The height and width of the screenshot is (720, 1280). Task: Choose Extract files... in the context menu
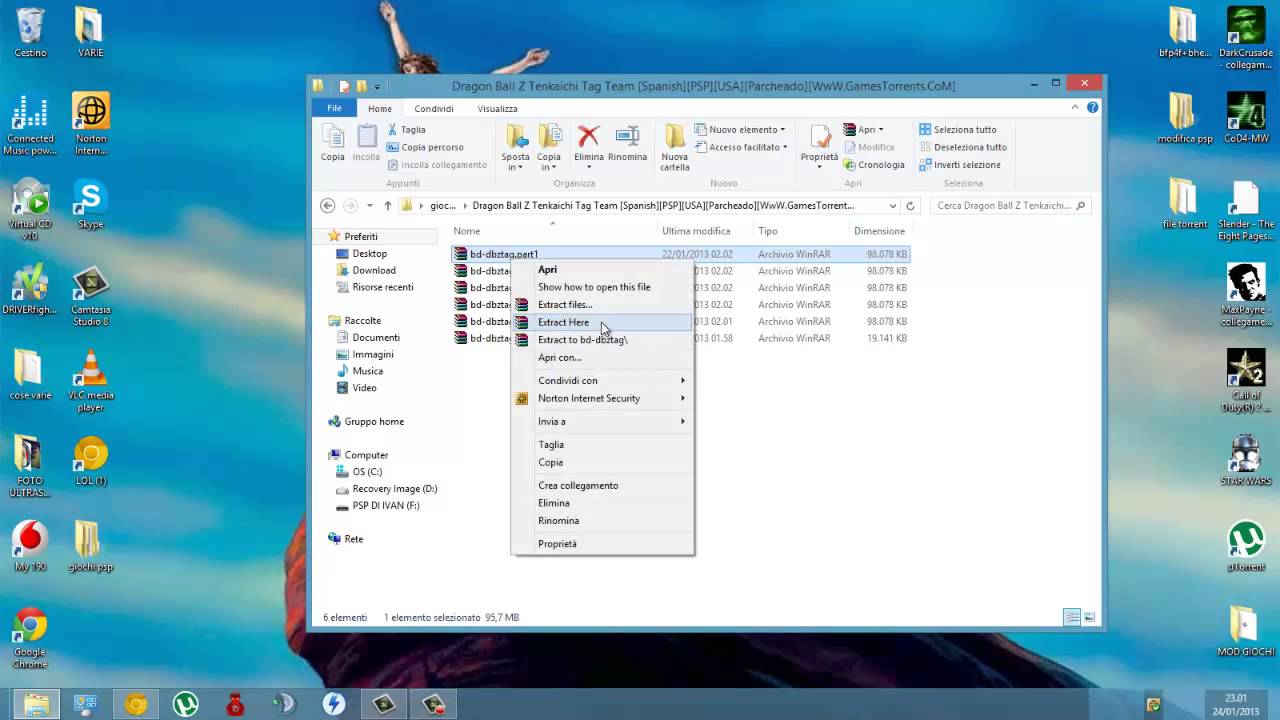point(602,304)
